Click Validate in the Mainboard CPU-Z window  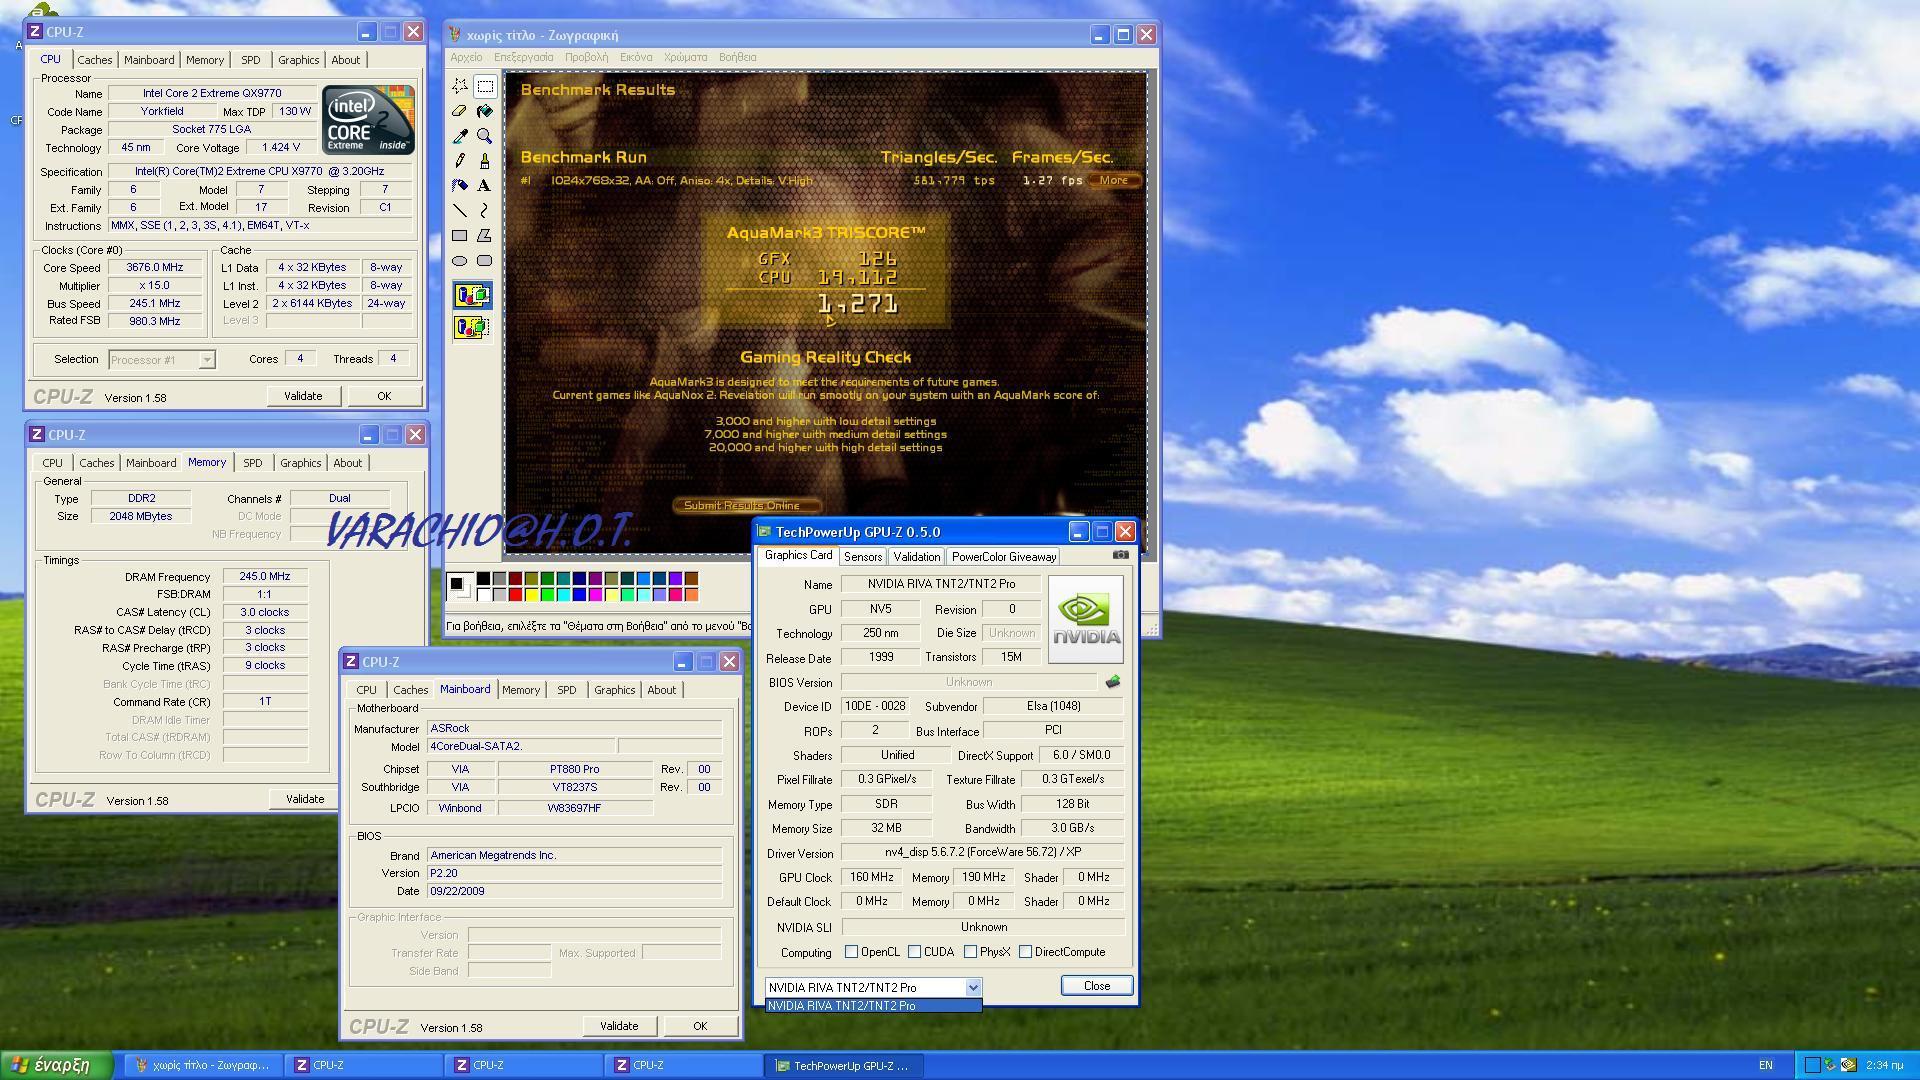tap(619, 1026)
